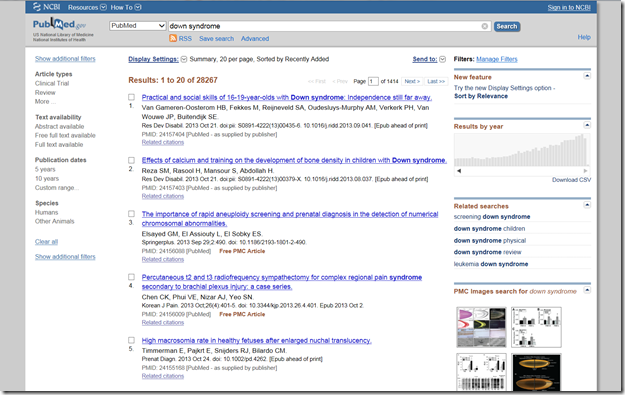Click related search screening down syndrome
The image size is (625, 395).
[x=492, y=217]
